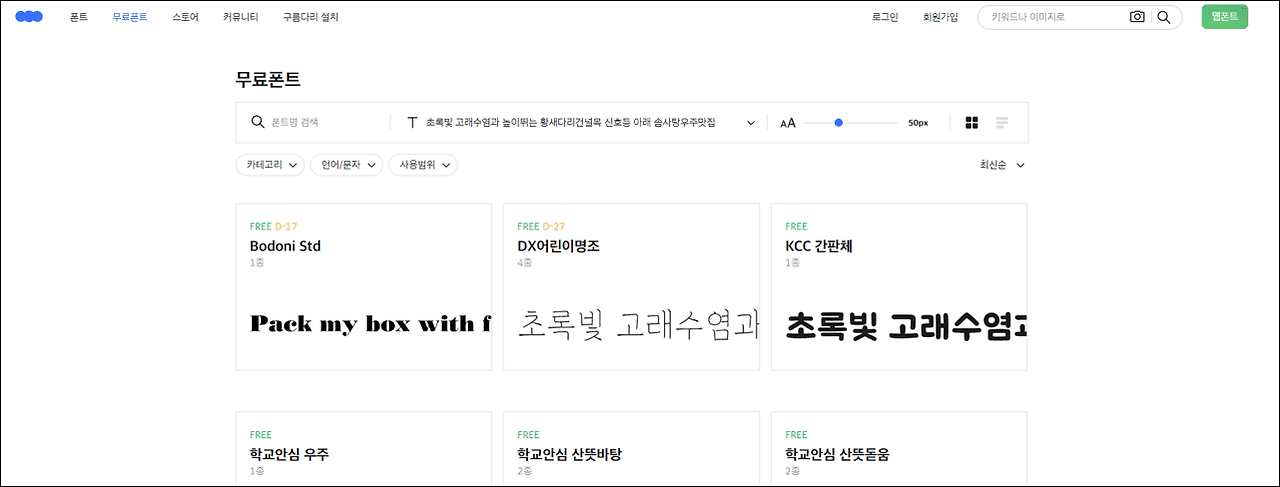Click the T preview text icon
The height and width of the screenshot is (487, 1280).
[x=411, y=123]
